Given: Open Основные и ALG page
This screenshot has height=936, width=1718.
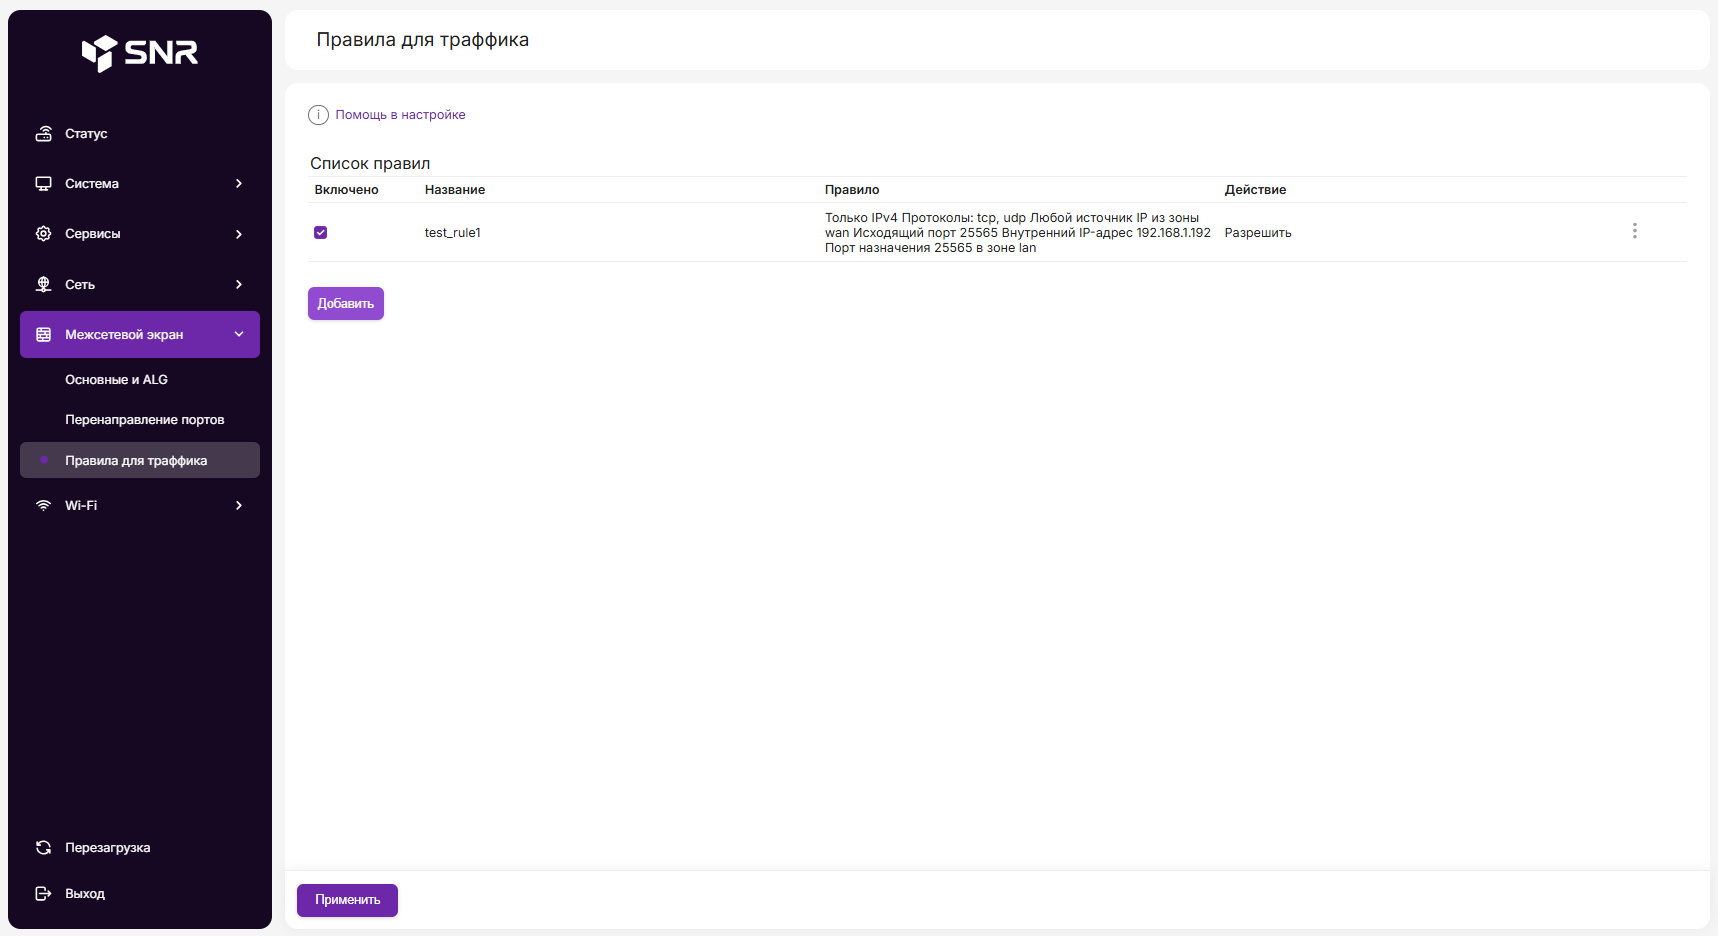Looking at the screenshot, I should coord(116,380).
